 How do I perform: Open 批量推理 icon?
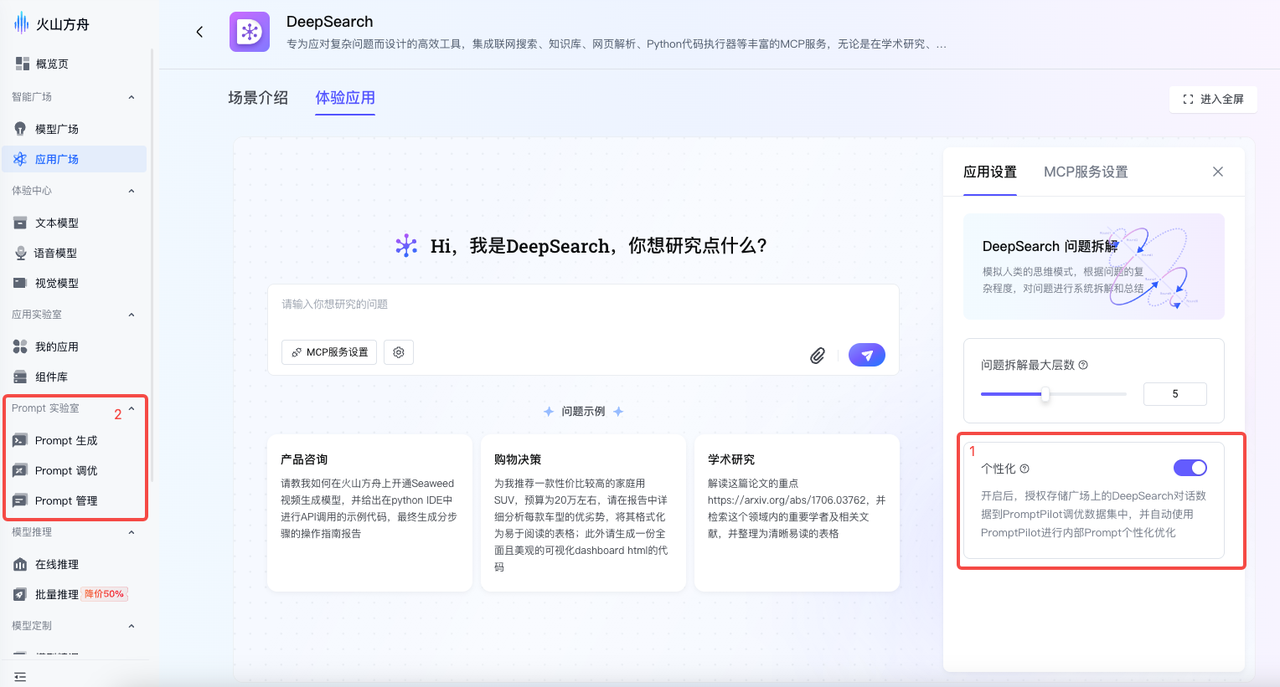pos(20,594)
